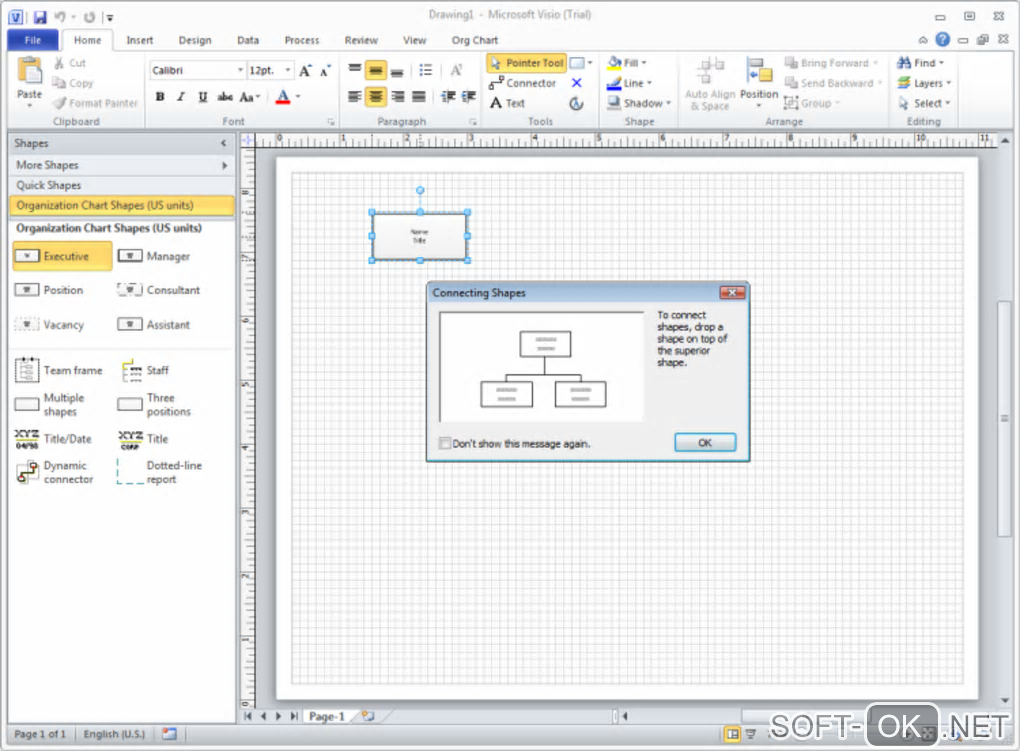Open the Design ribbon tab
The height and width of the screenshot is (751, 1020).
pos(195,40)
